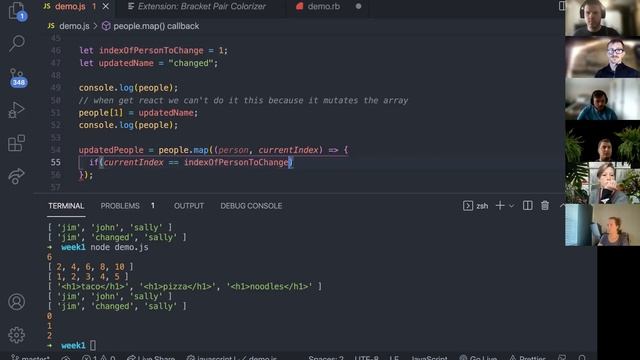Switch to the demo.rb tab
Viewport: 640px width, 360px height.
pyautogui.click(x=323, y=7)
